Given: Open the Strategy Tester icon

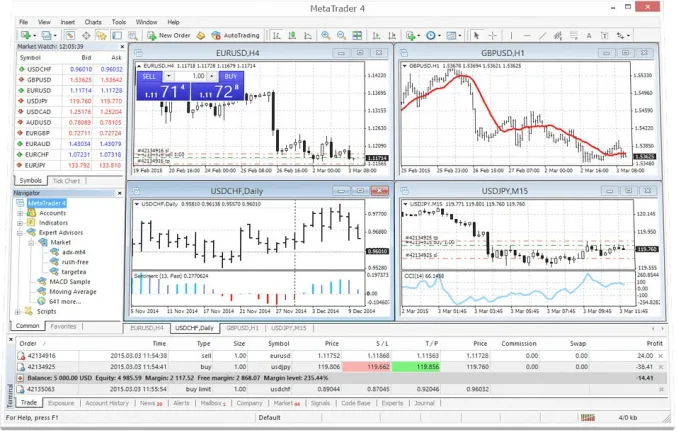Looking at the screenshot, I should tap(133, 35).
